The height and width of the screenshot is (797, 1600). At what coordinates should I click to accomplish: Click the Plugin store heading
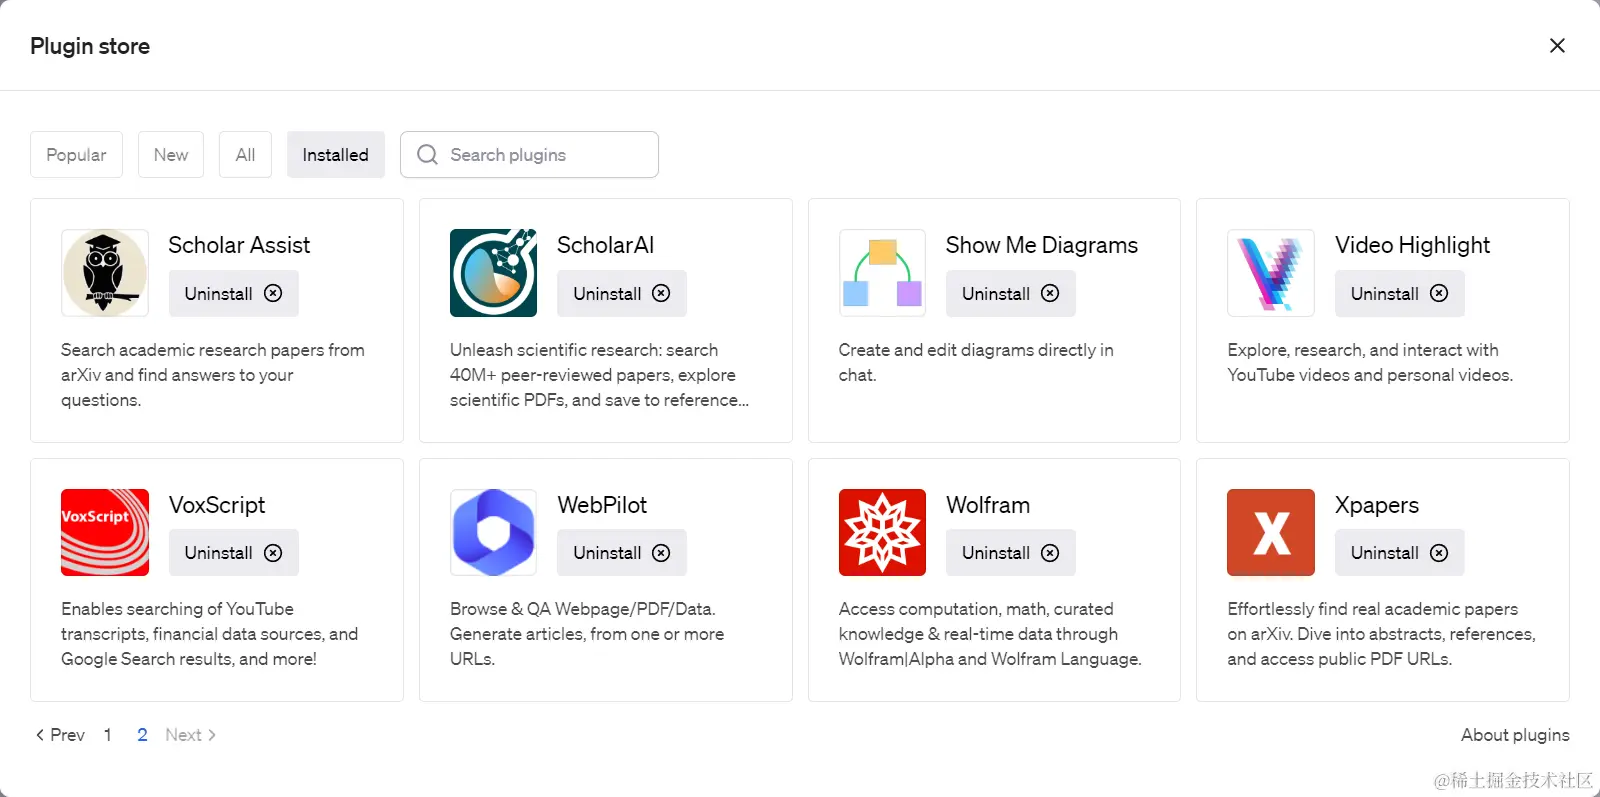click(x=90, y=46)
